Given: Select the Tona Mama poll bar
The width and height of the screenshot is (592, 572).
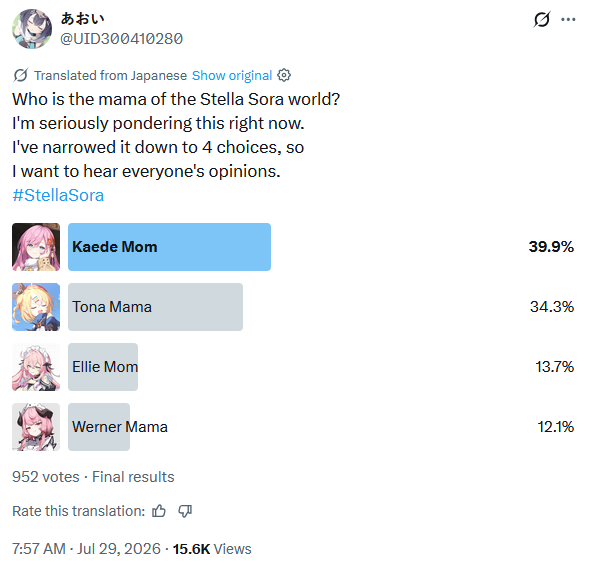Looking at the screenshot, I should click(x=156, y=307).
